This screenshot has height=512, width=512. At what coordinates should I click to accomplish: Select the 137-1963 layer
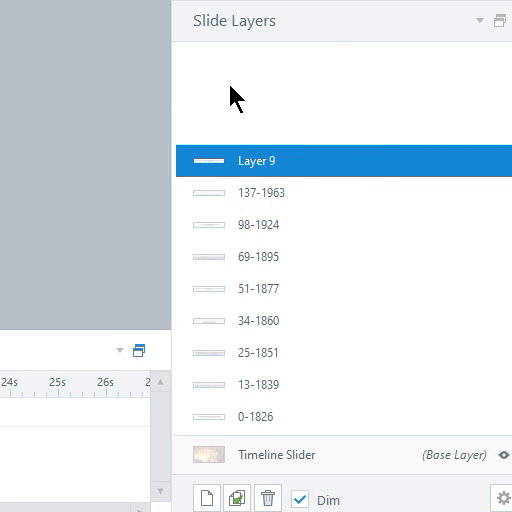pos(344,193)
